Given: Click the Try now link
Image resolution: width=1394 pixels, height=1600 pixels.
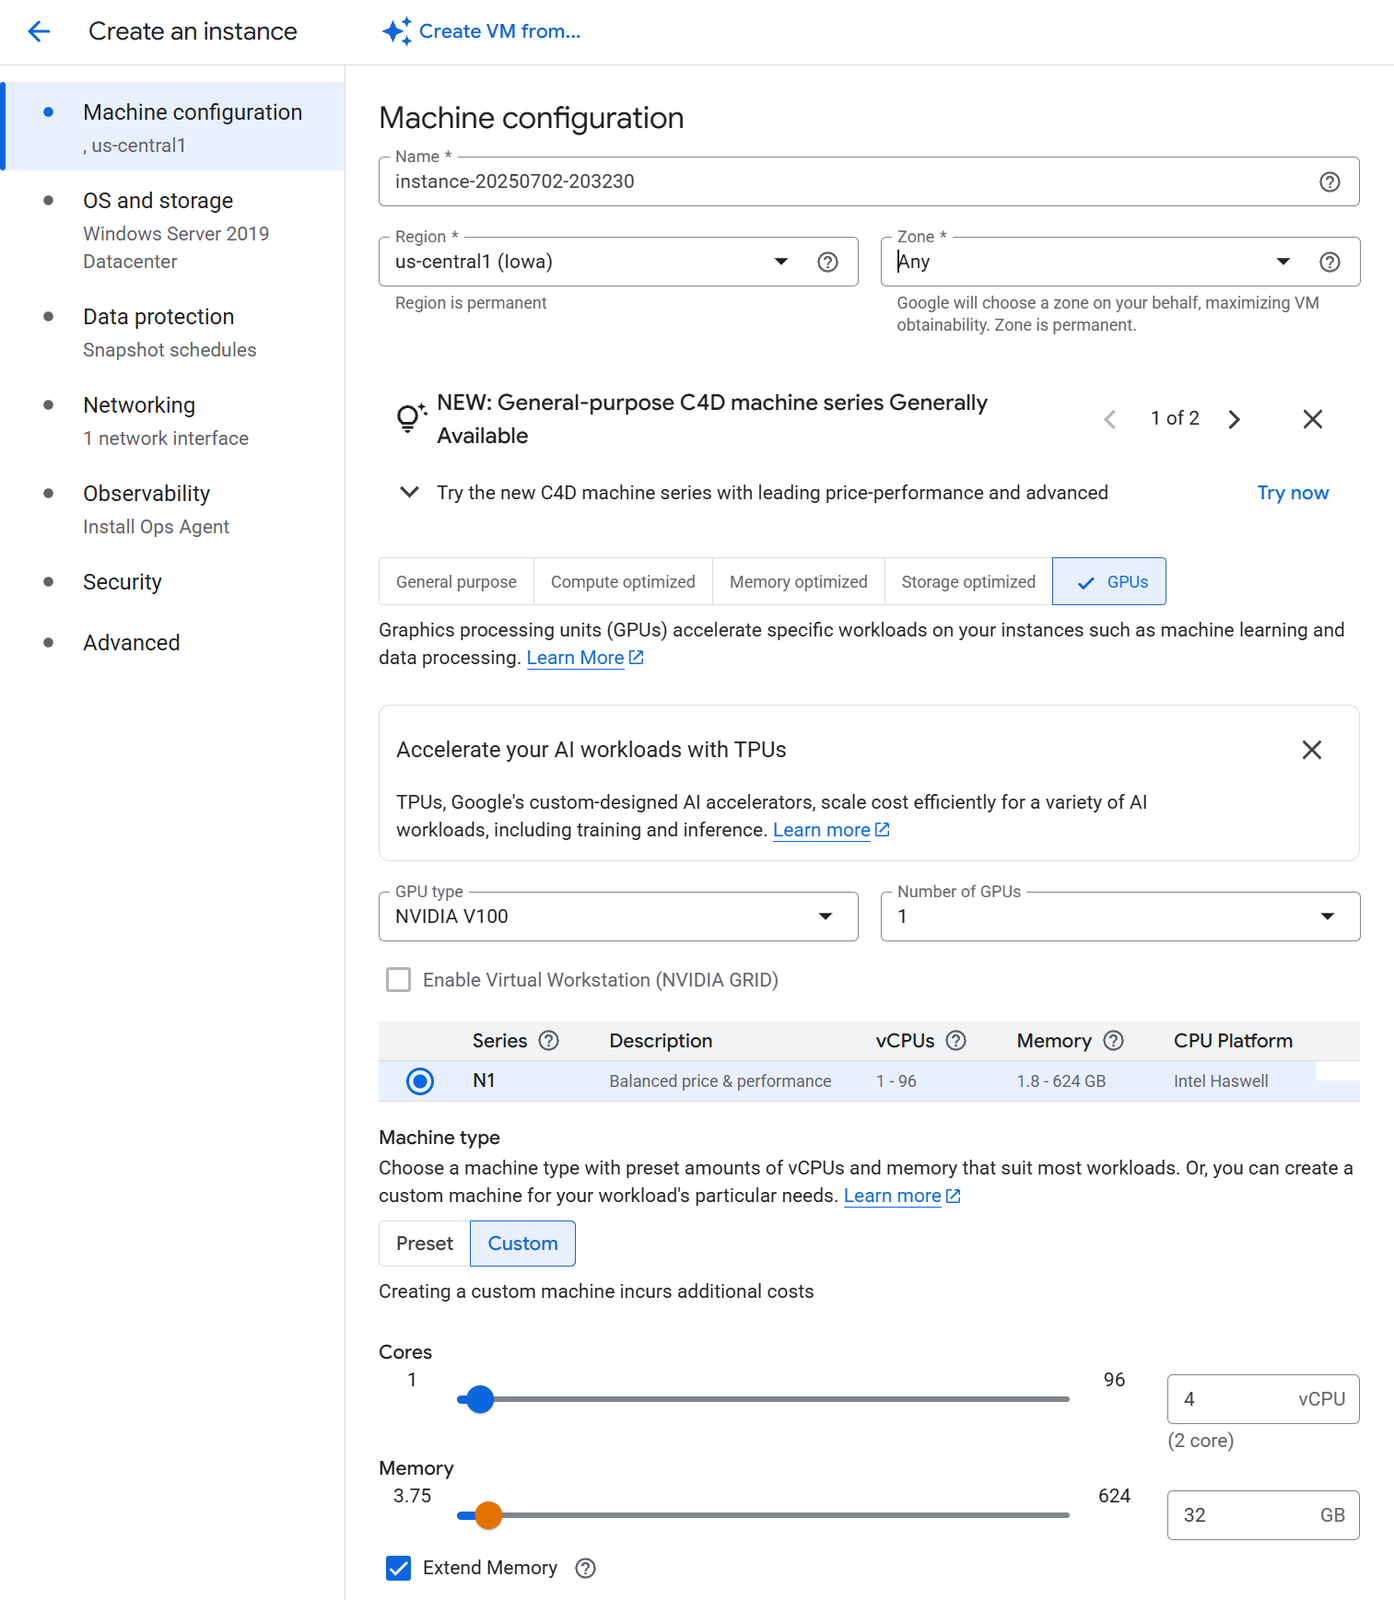Looking at the screenshot, I should click(x=1292, y=493).
